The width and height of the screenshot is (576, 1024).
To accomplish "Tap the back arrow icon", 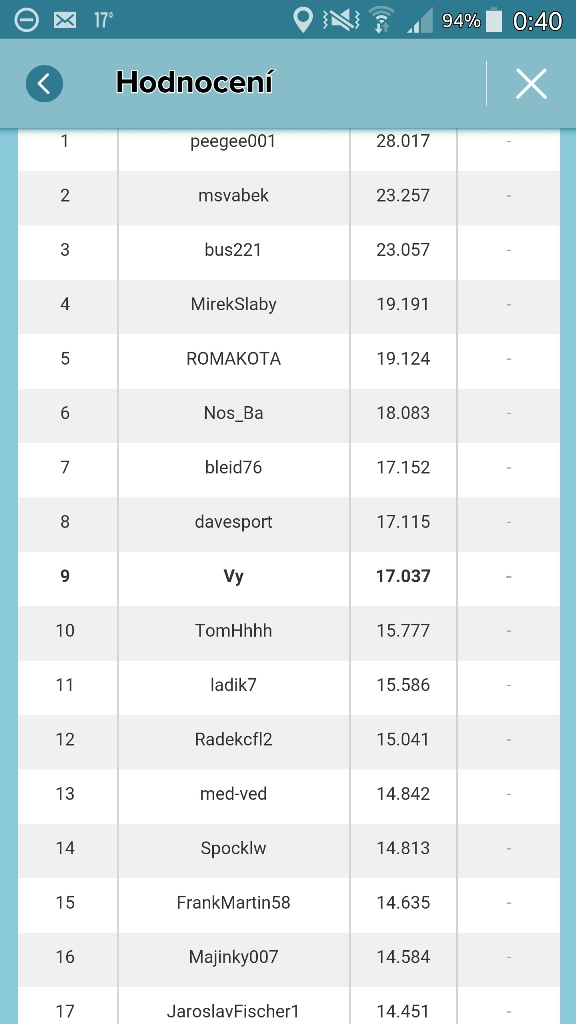I will [x=44, y=84].
